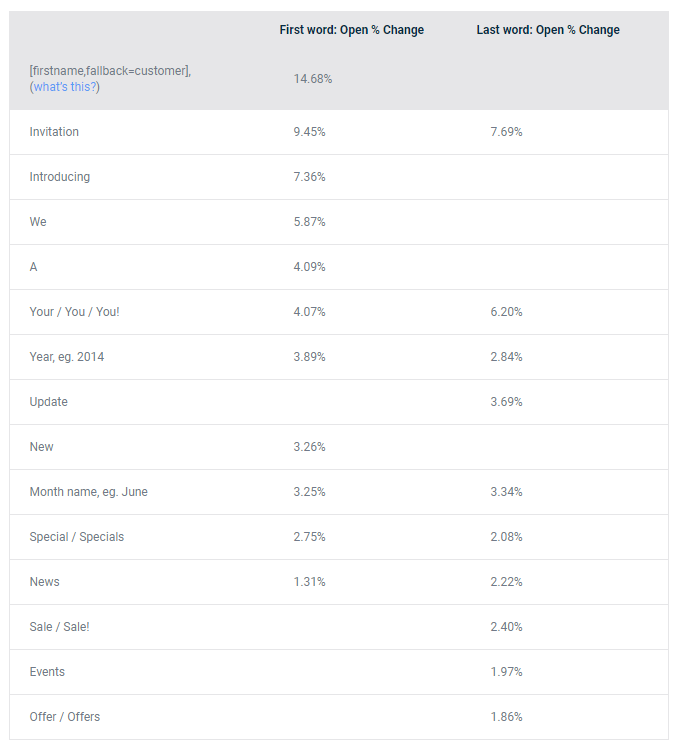This screenshot has height=751, width=675.
Task: Click the 7.69% last word value
Action: (x=506, y=132)
